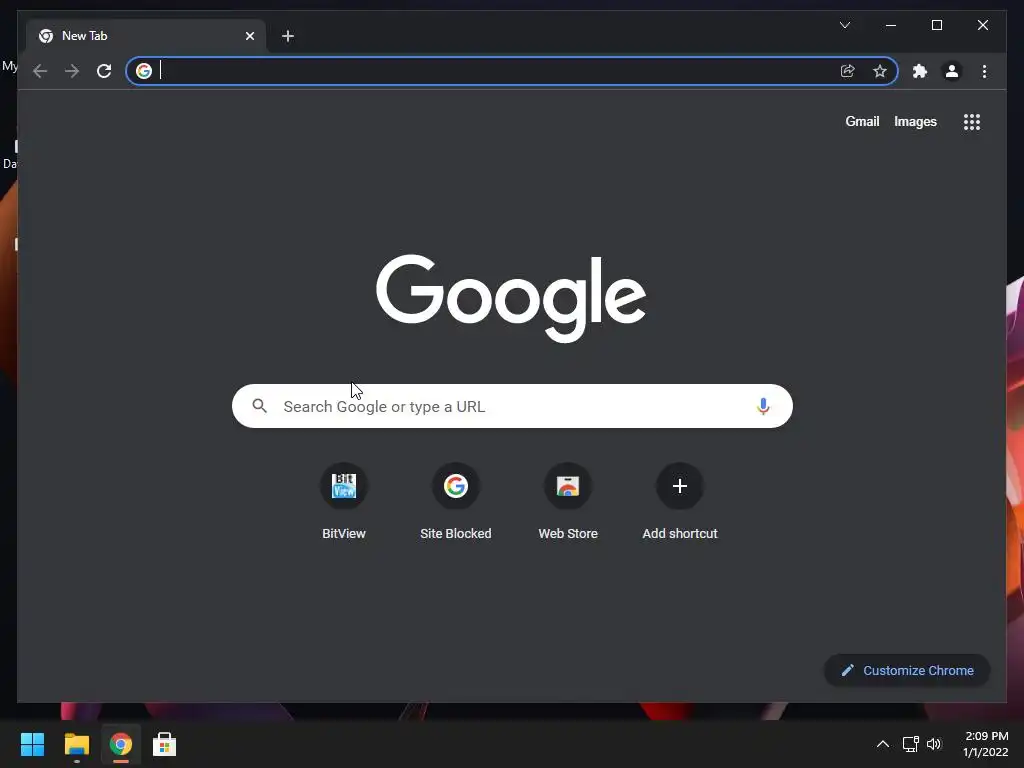
Task: Open the Site Blocked shortcut
Action: click(x=455, y=502)
